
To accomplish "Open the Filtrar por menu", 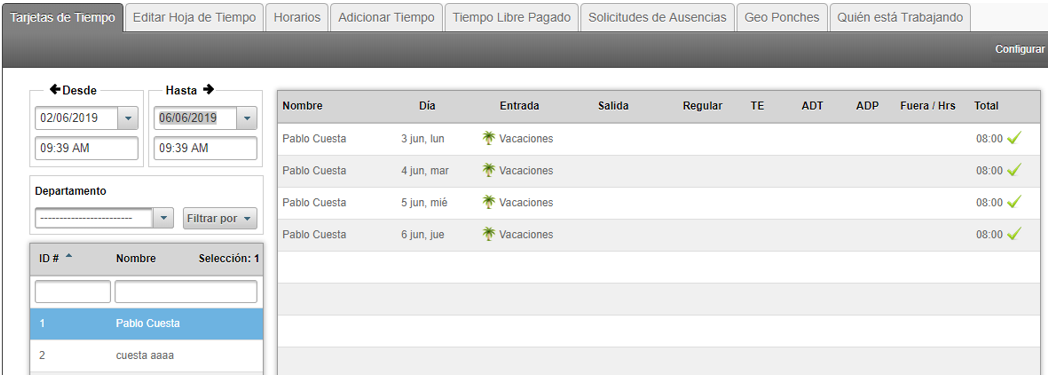I will (x=220, y=218).
